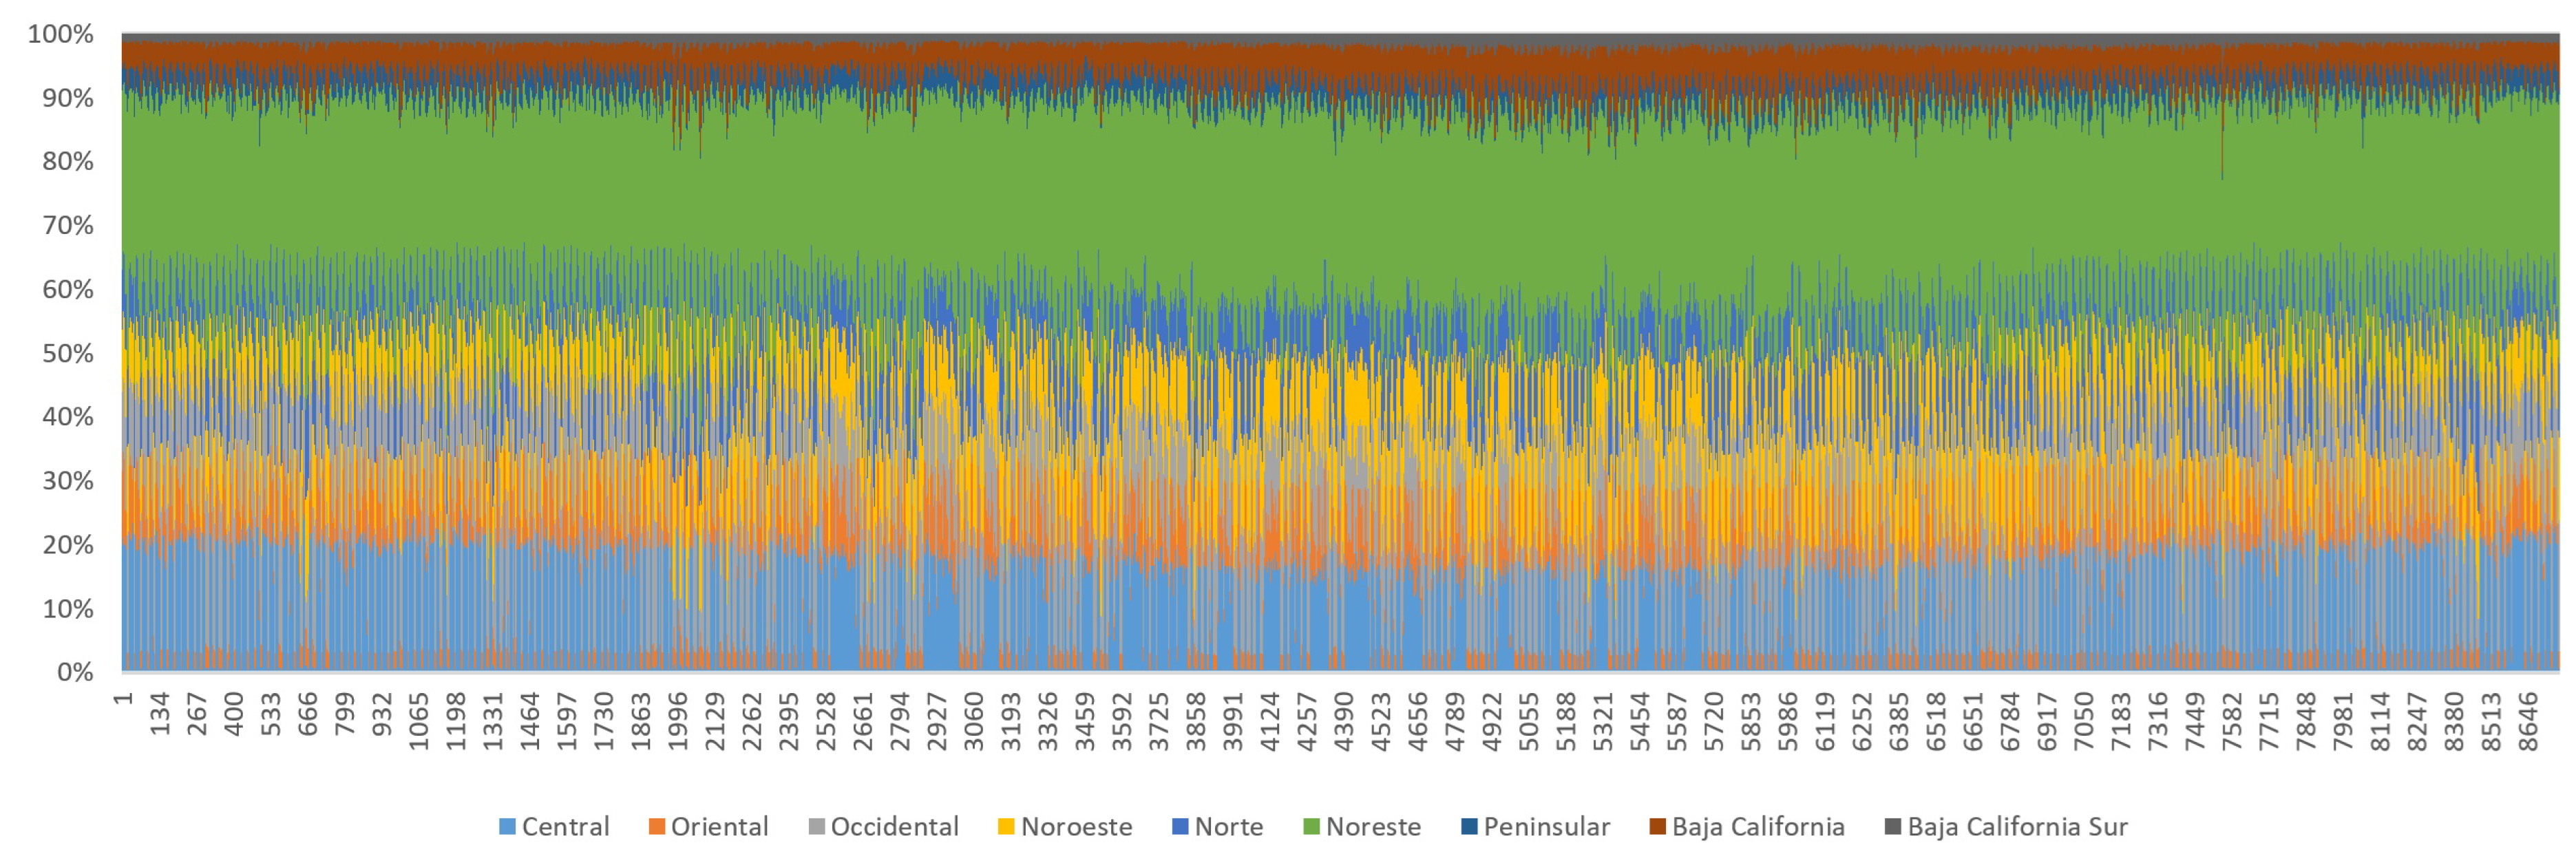The width and height of the screenshot is (2576, 861).
Task: Click the Peninsular legend color swatch
Action: point(1469,827)
